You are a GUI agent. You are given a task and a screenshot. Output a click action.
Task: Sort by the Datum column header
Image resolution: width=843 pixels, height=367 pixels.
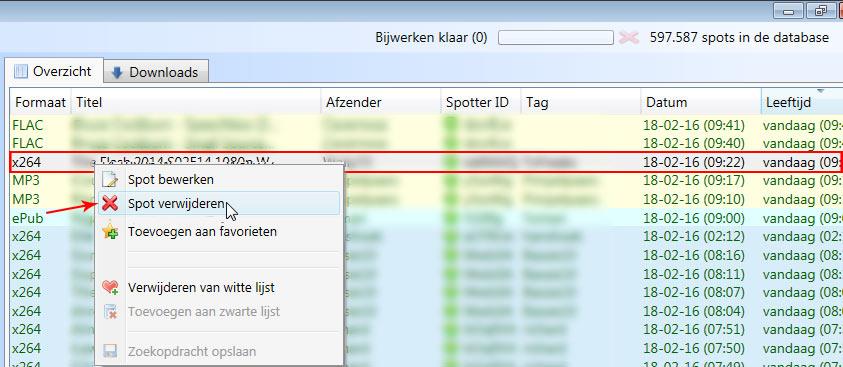(701, 102)
